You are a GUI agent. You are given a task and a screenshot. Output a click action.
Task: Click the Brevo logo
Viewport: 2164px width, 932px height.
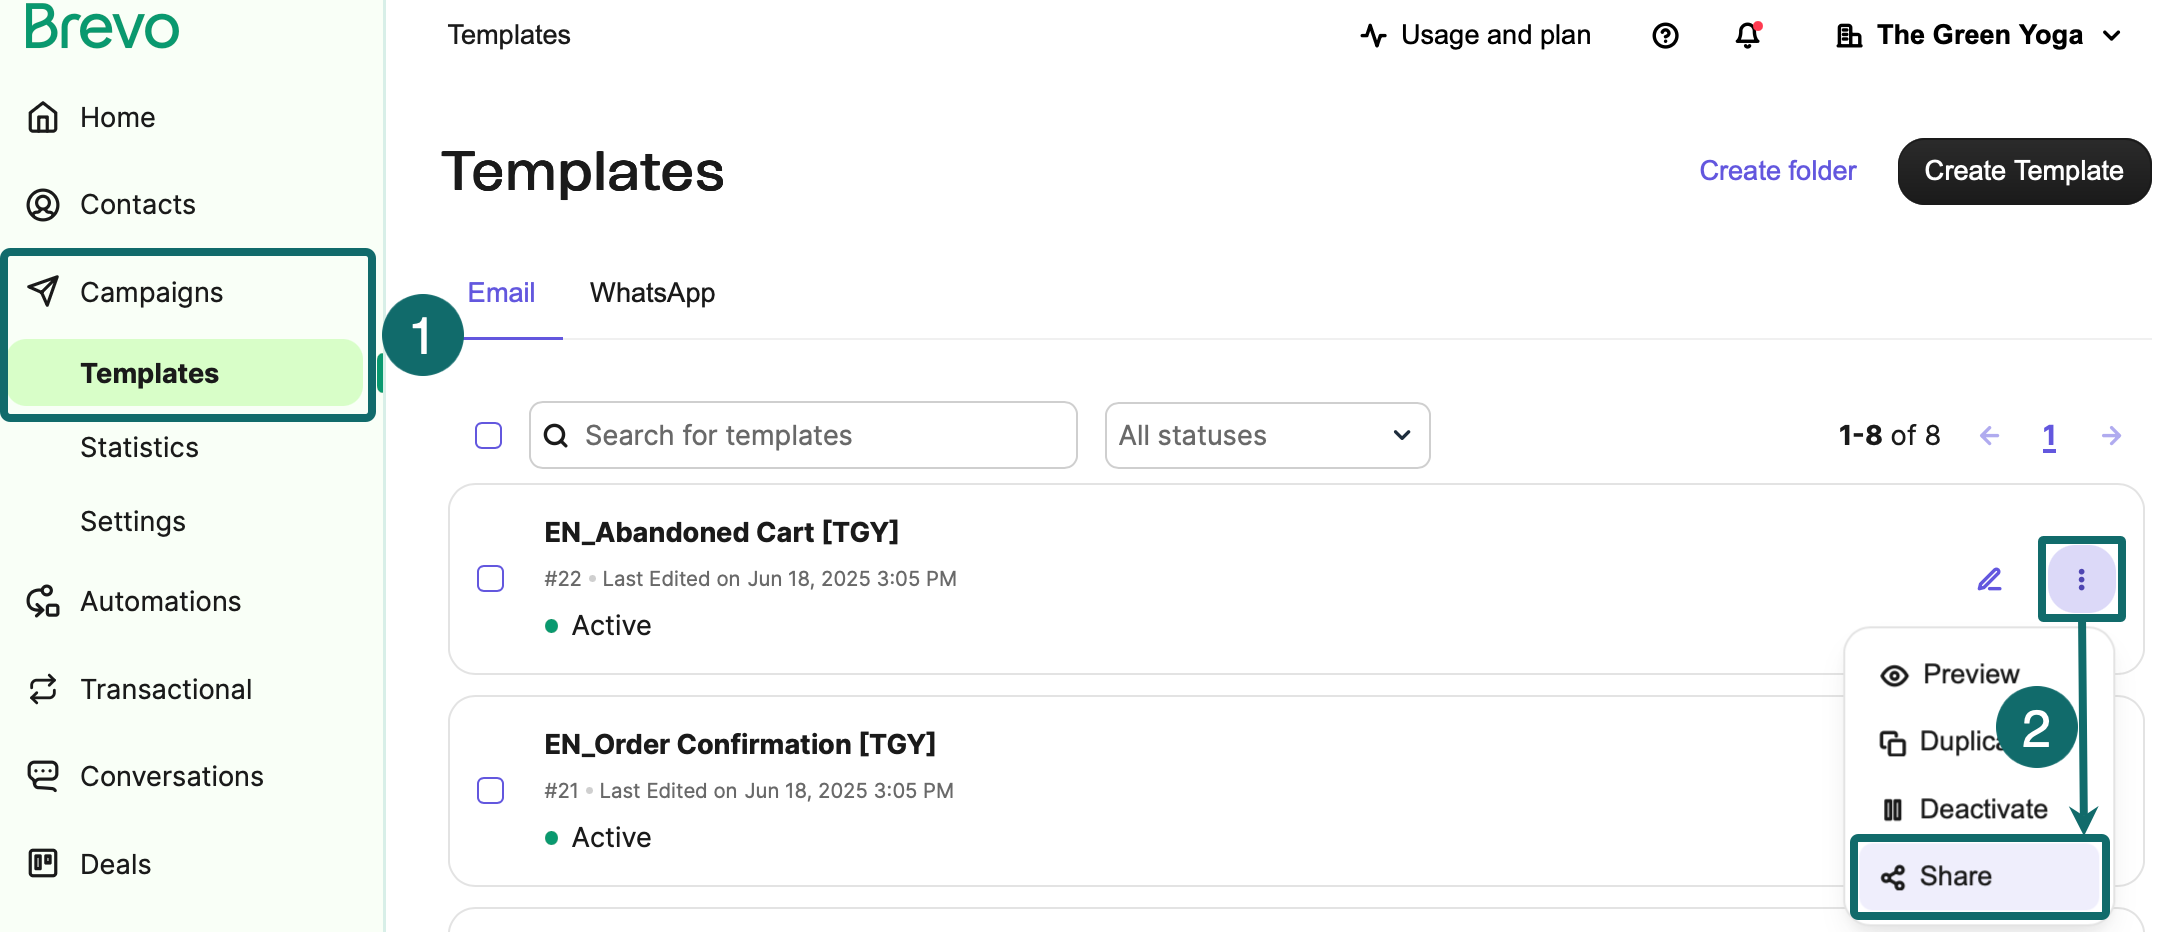102,27
